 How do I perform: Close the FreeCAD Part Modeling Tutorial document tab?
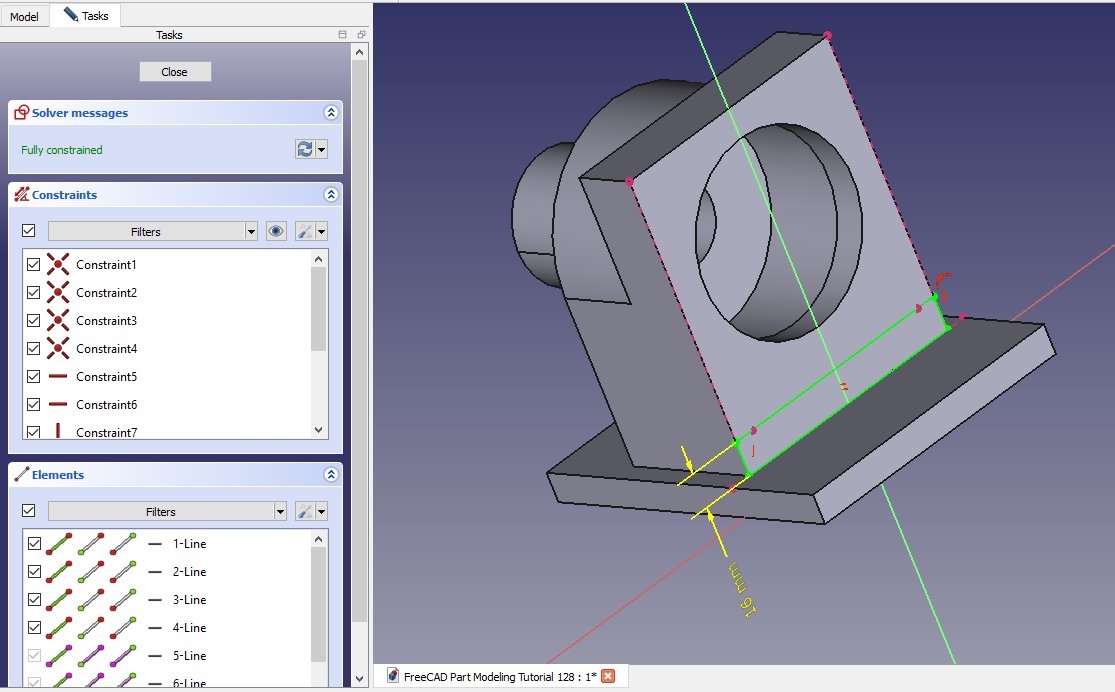[607, 677]
